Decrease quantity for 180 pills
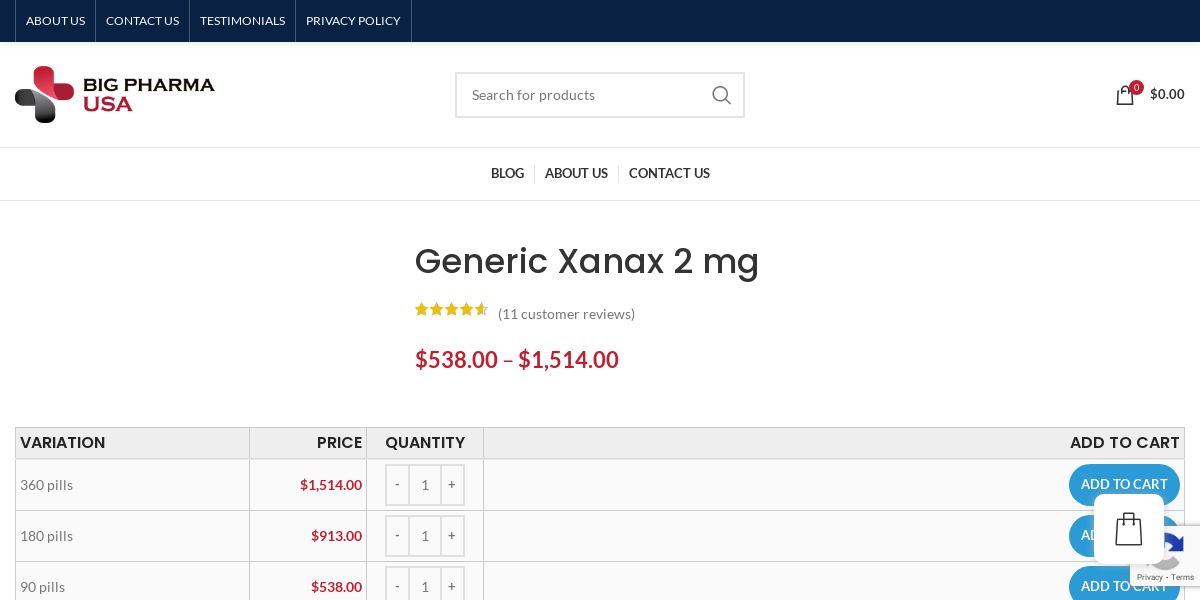Screen dimensions: 1200x600 point(397,536)
